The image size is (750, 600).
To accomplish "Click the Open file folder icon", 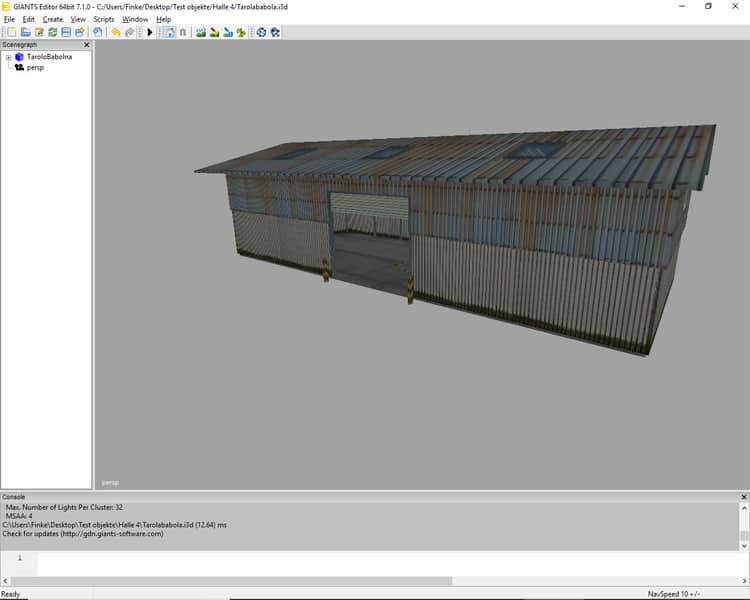I will click(x=26, y=32).
